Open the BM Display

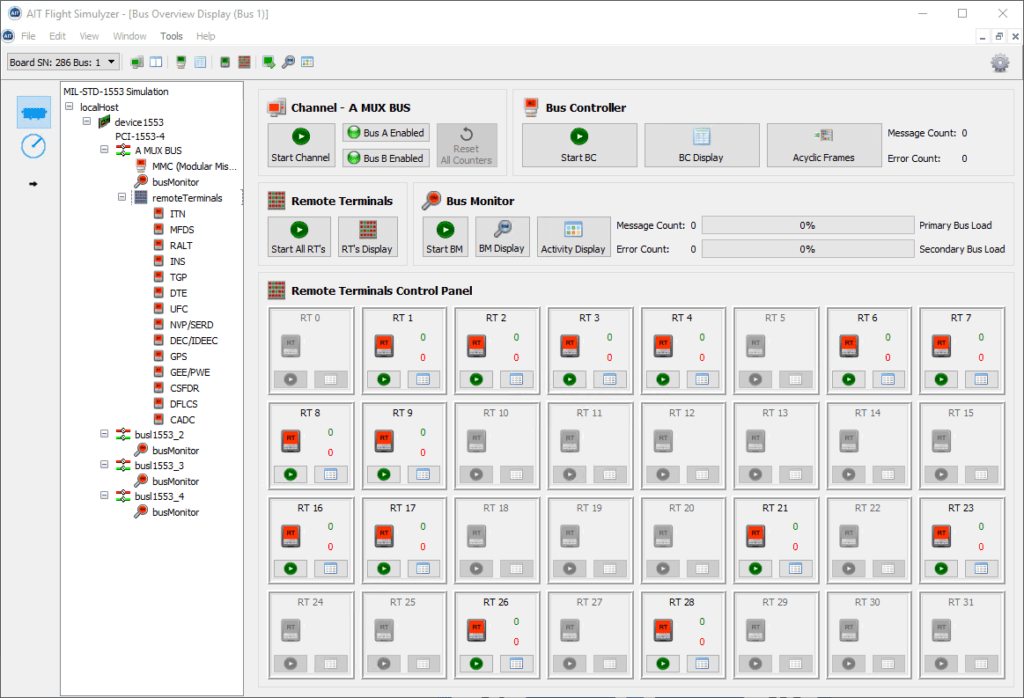click(502, 237)
